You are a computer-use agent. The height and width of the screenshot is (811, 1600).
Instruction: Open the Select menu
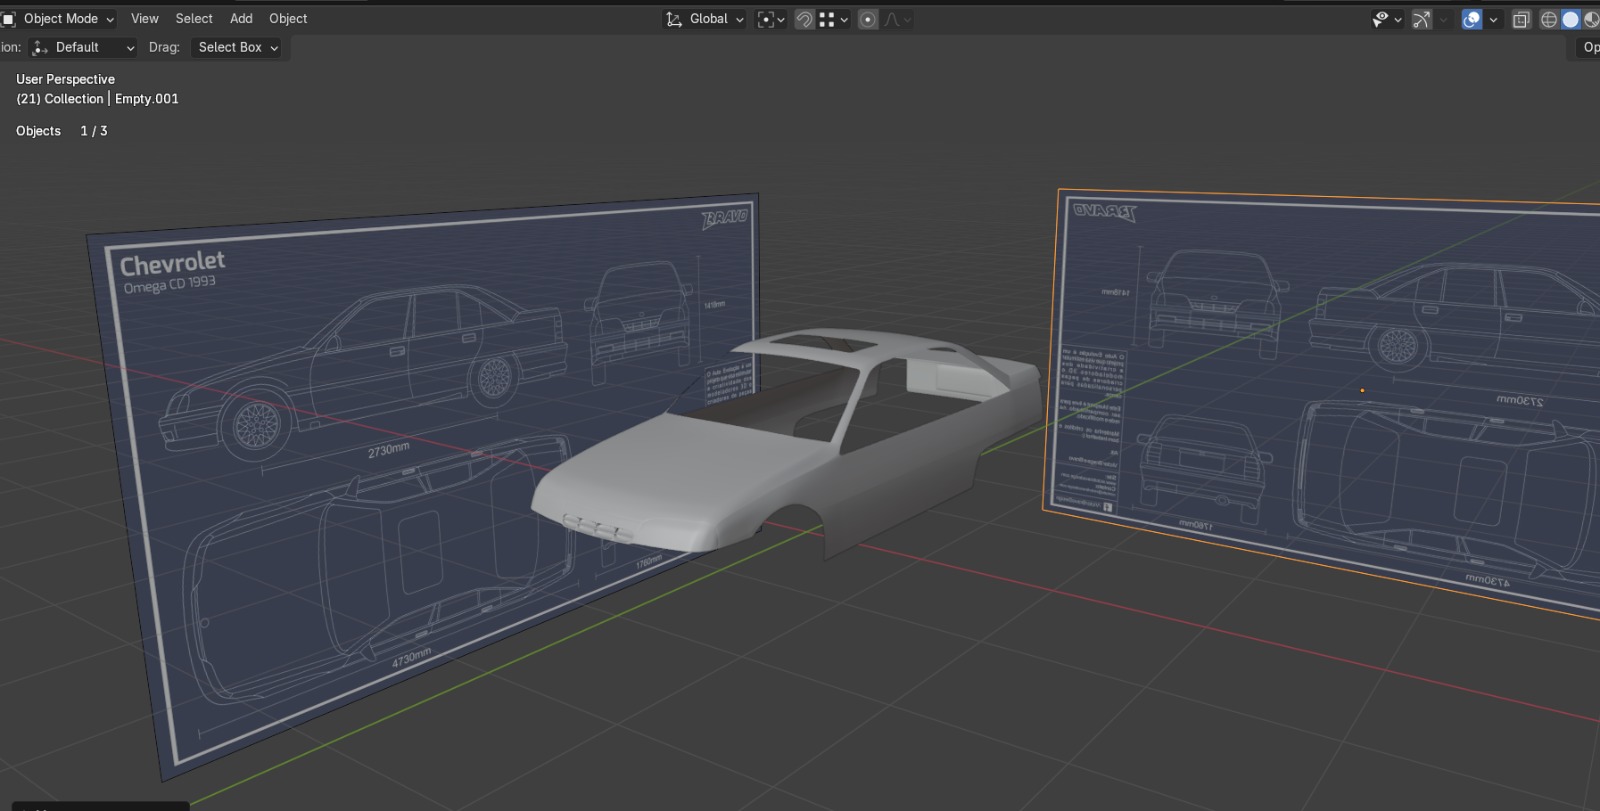[194, 19]
